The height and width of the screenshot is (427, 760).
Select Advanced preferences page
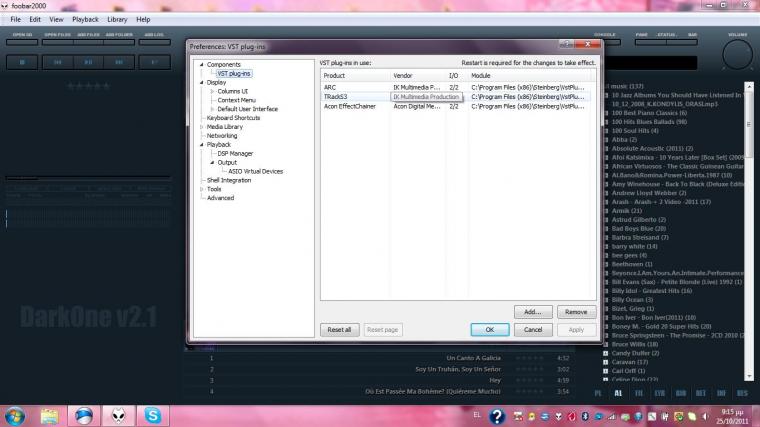tap(221, 198)
